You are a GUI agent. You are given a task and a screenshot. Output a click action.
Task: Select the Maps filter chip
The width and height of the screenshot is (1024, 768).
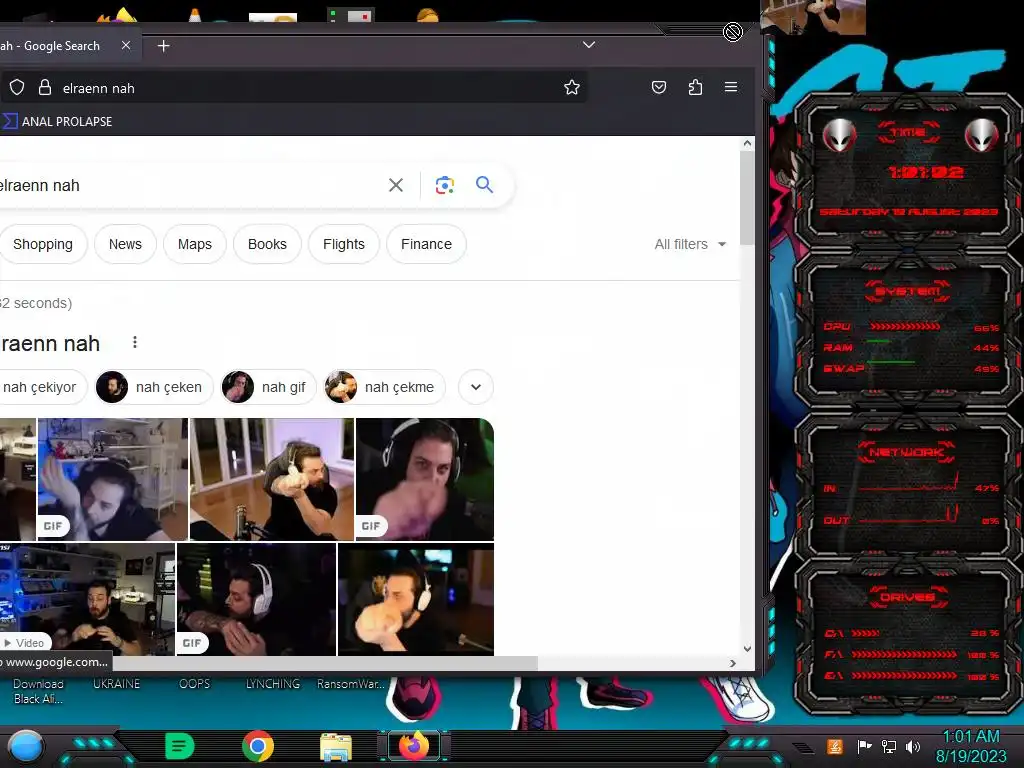point(195,244)
